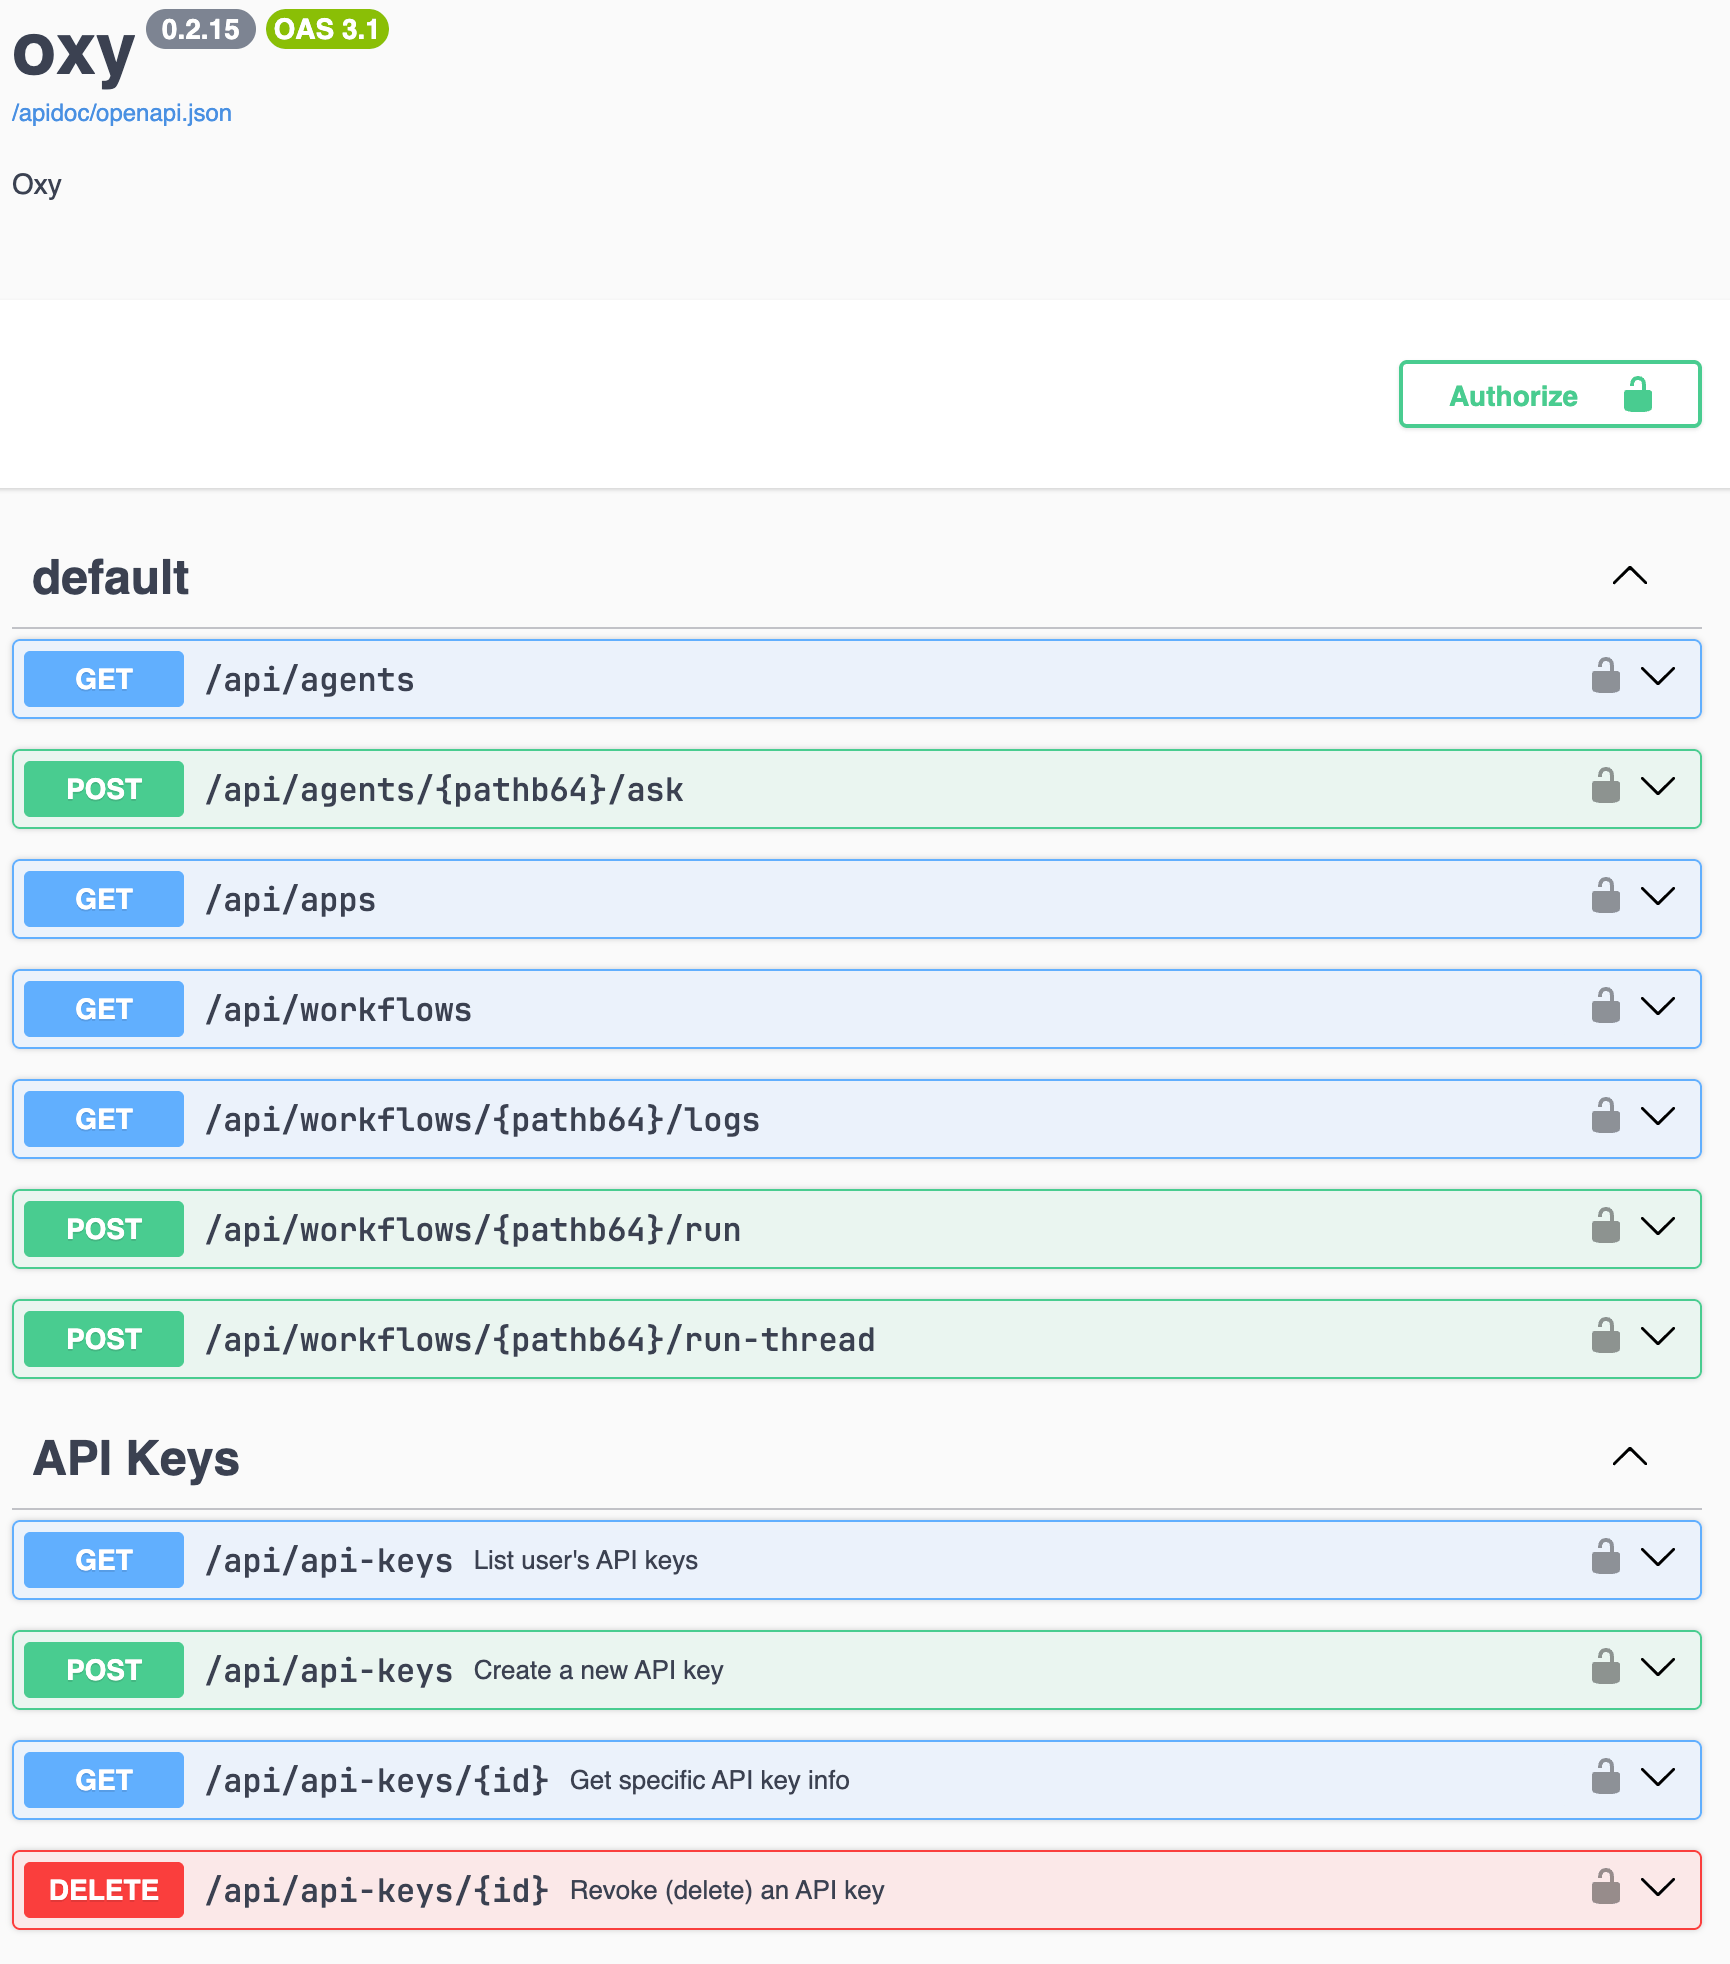1730x1964 pixels.
Task: Click the GET badge for /api/apps
Action: coord(104,899)
